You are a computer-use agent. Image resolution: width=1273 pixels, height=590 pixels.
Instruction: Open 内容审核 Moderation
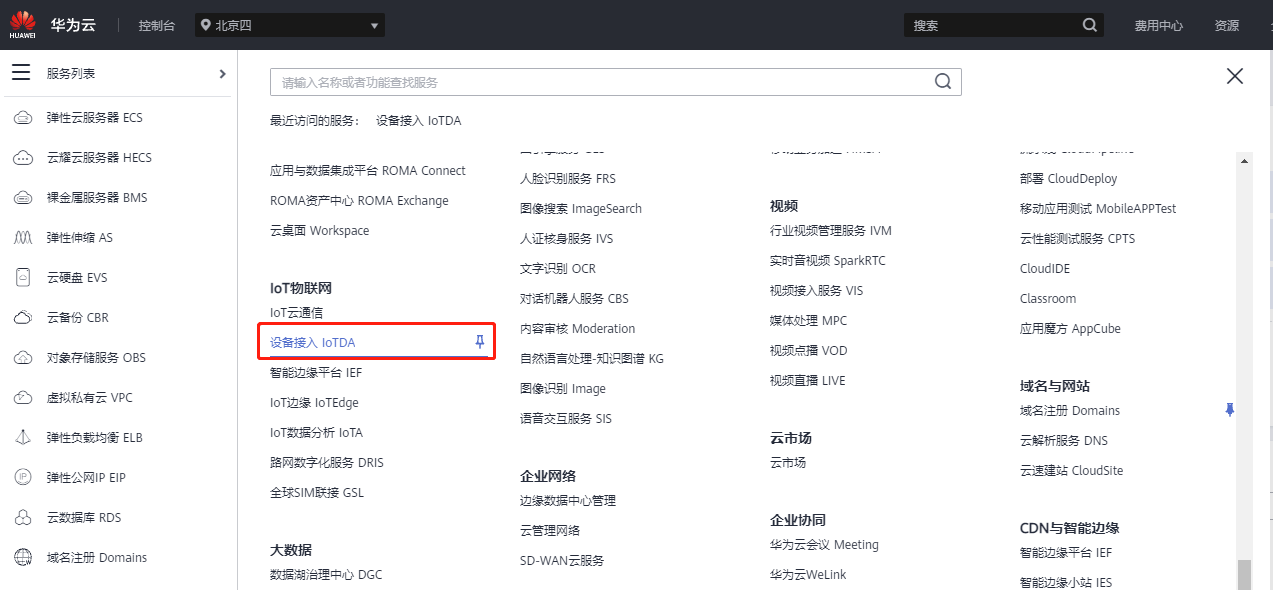point(577,328)
